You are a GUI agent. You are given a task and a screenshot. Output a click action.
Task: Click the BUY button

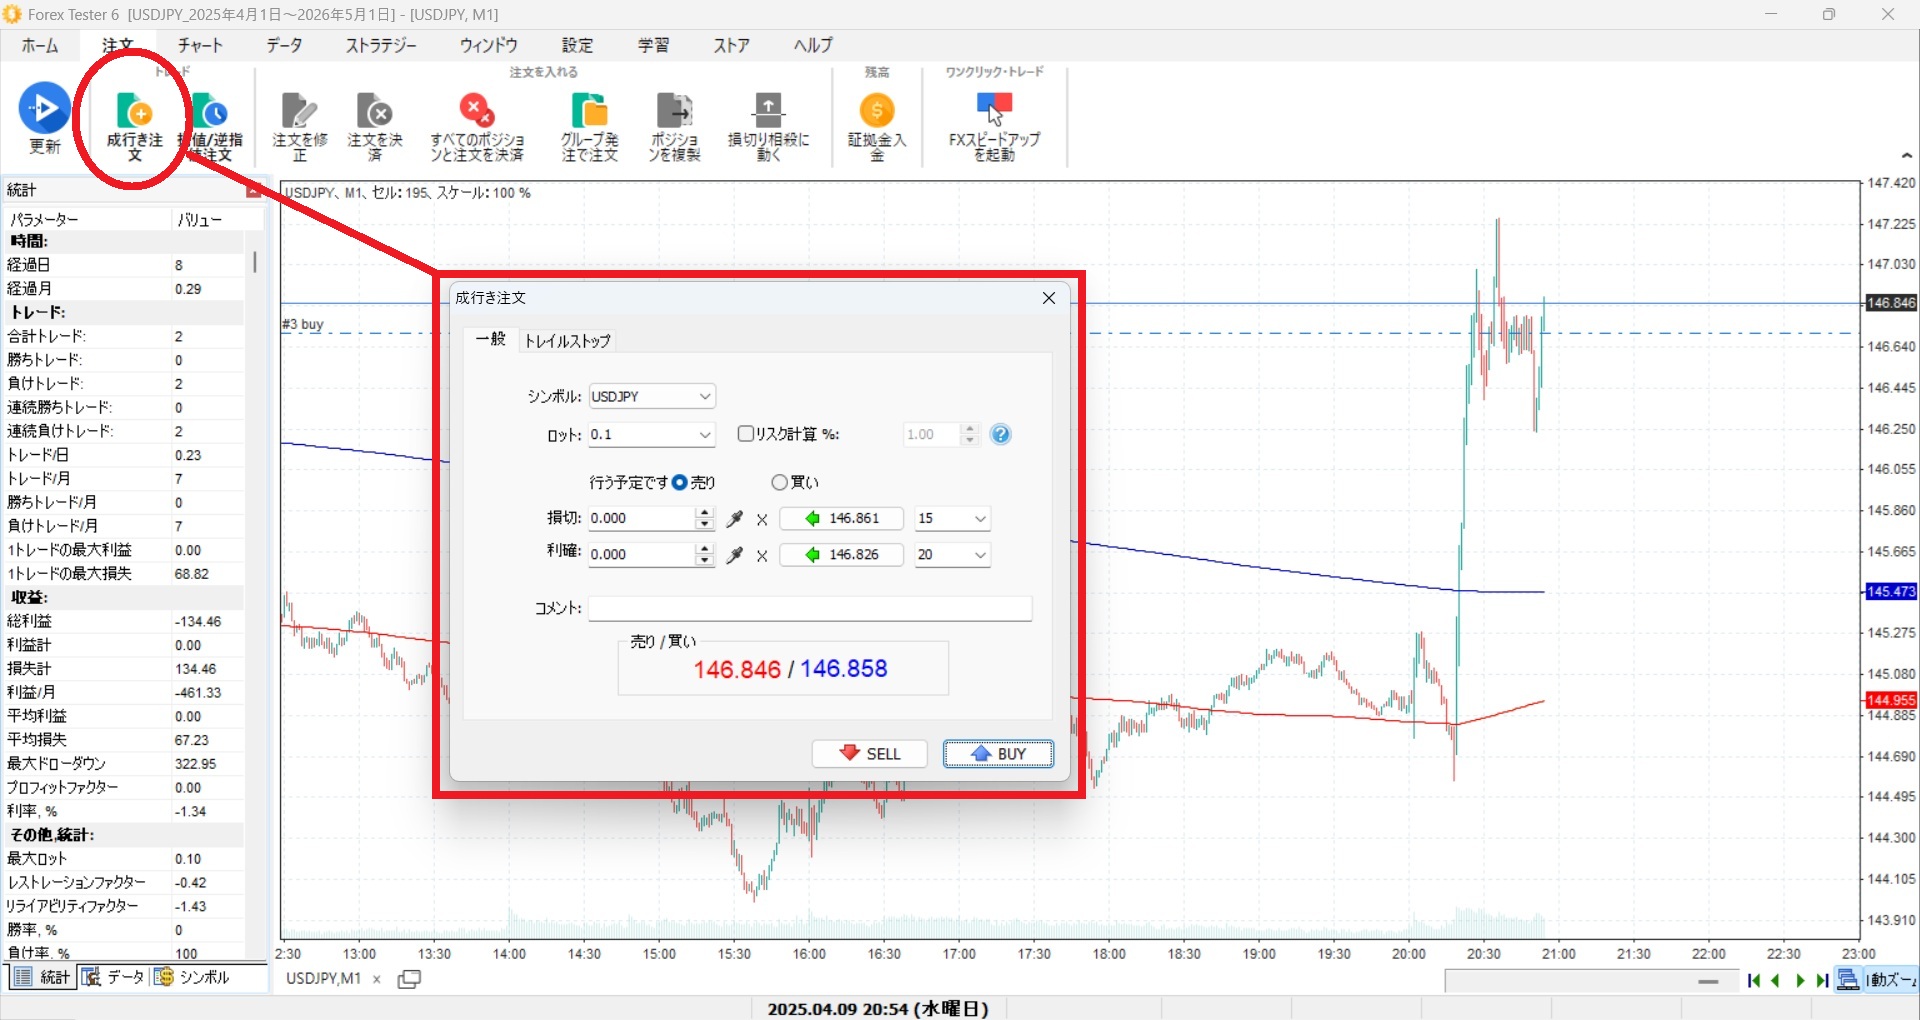click(998, 753)
